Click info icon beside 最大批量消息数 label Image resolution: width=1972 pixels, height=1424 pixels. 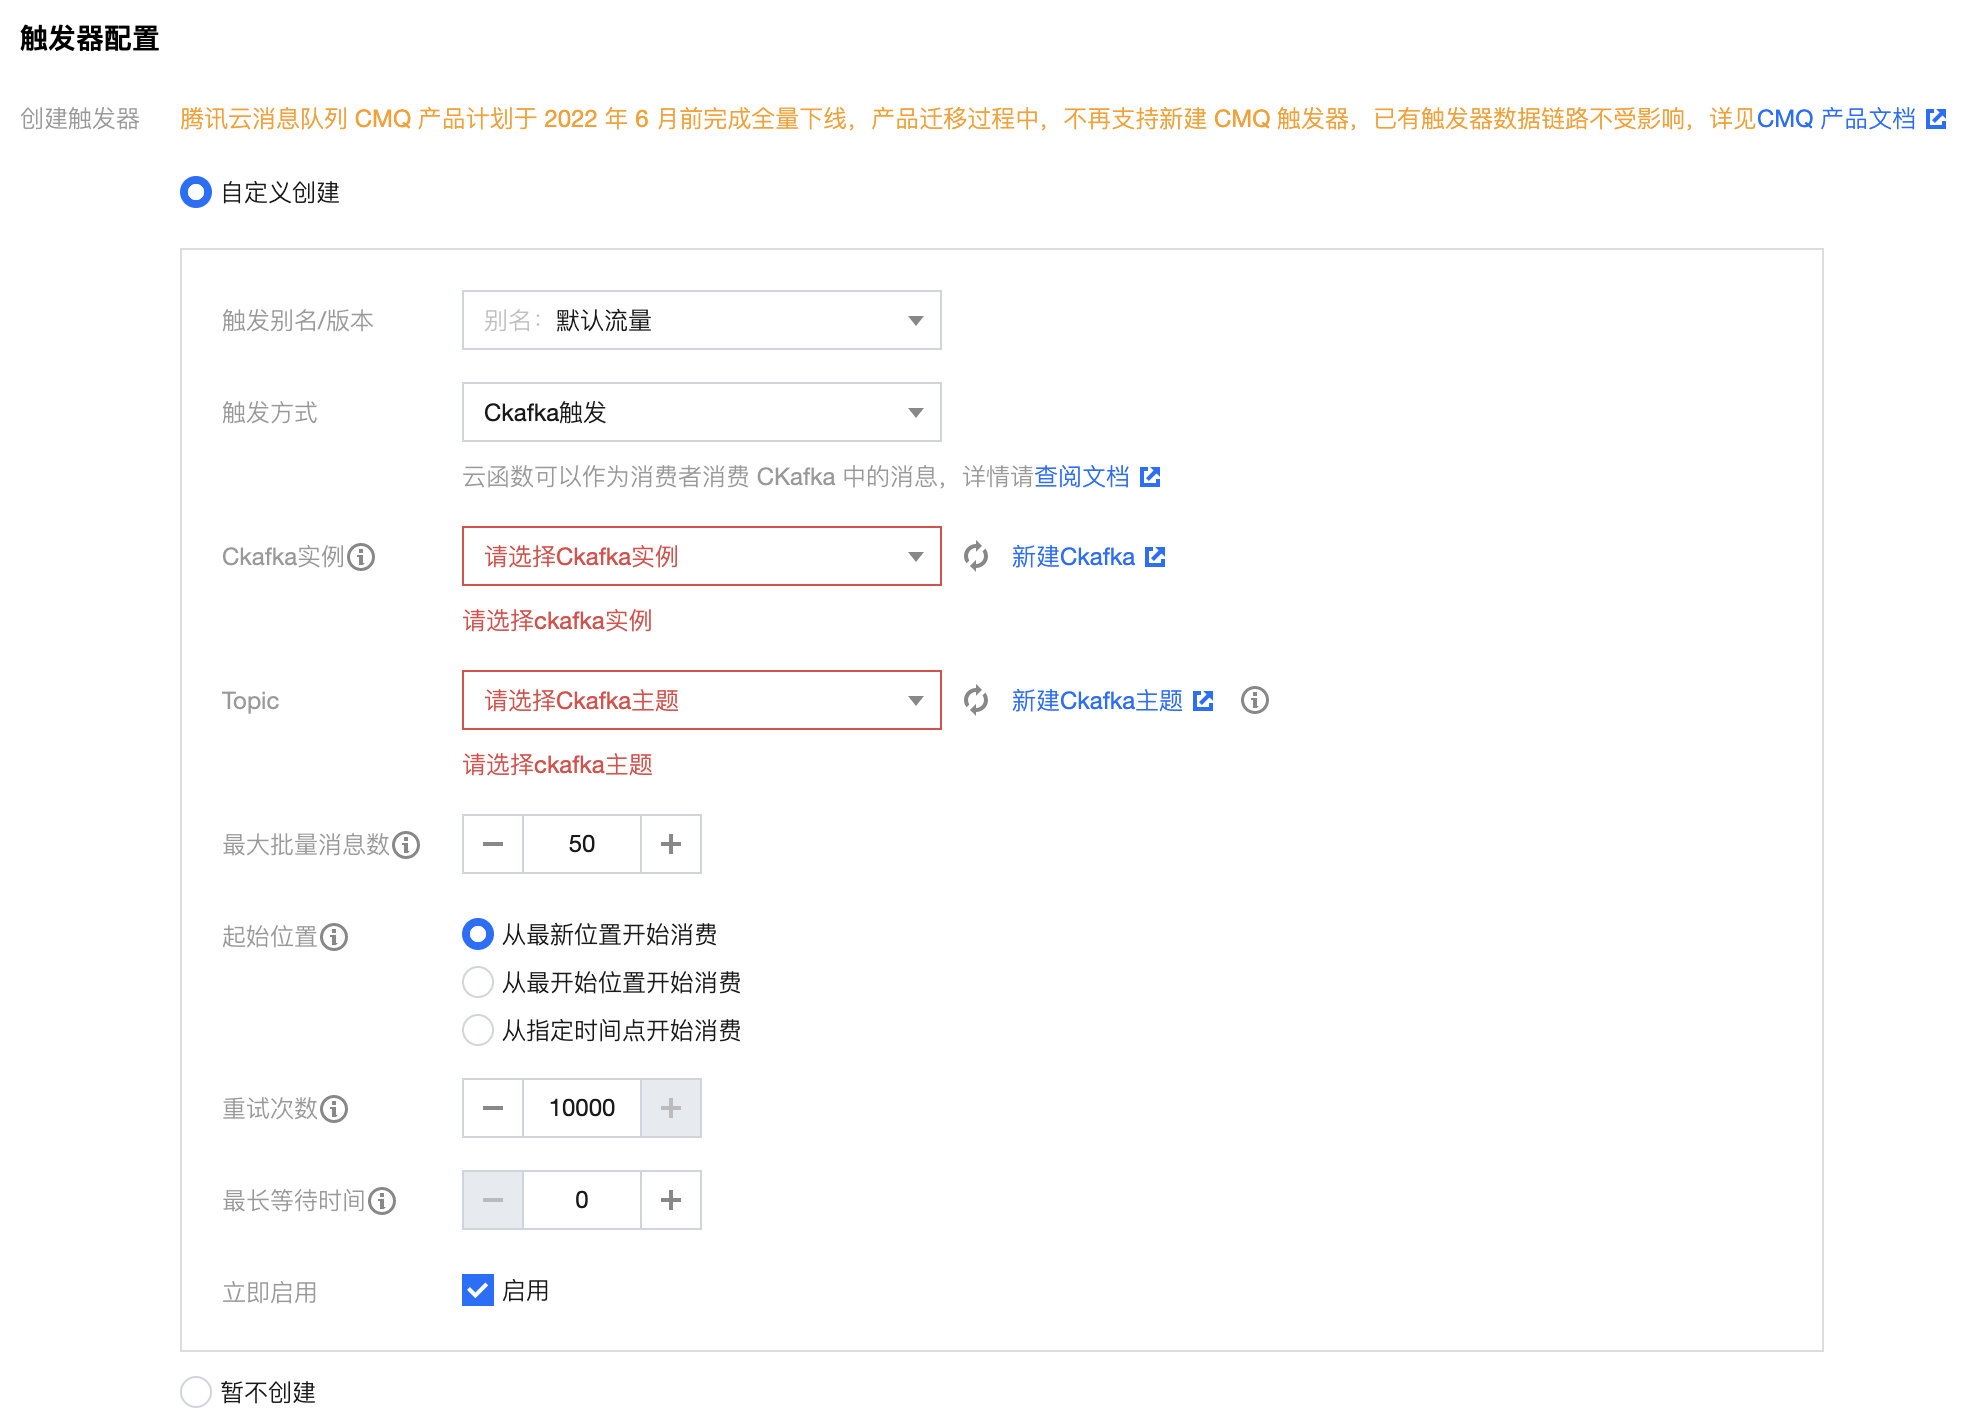tap(406, 845)
